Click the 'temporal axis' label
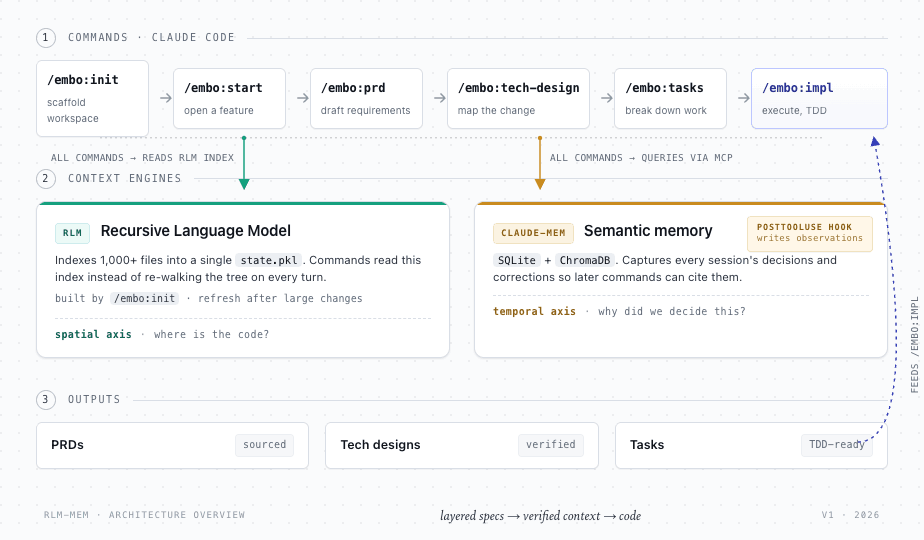Viewport: 924px width, 540px height. tap(534, 311)
